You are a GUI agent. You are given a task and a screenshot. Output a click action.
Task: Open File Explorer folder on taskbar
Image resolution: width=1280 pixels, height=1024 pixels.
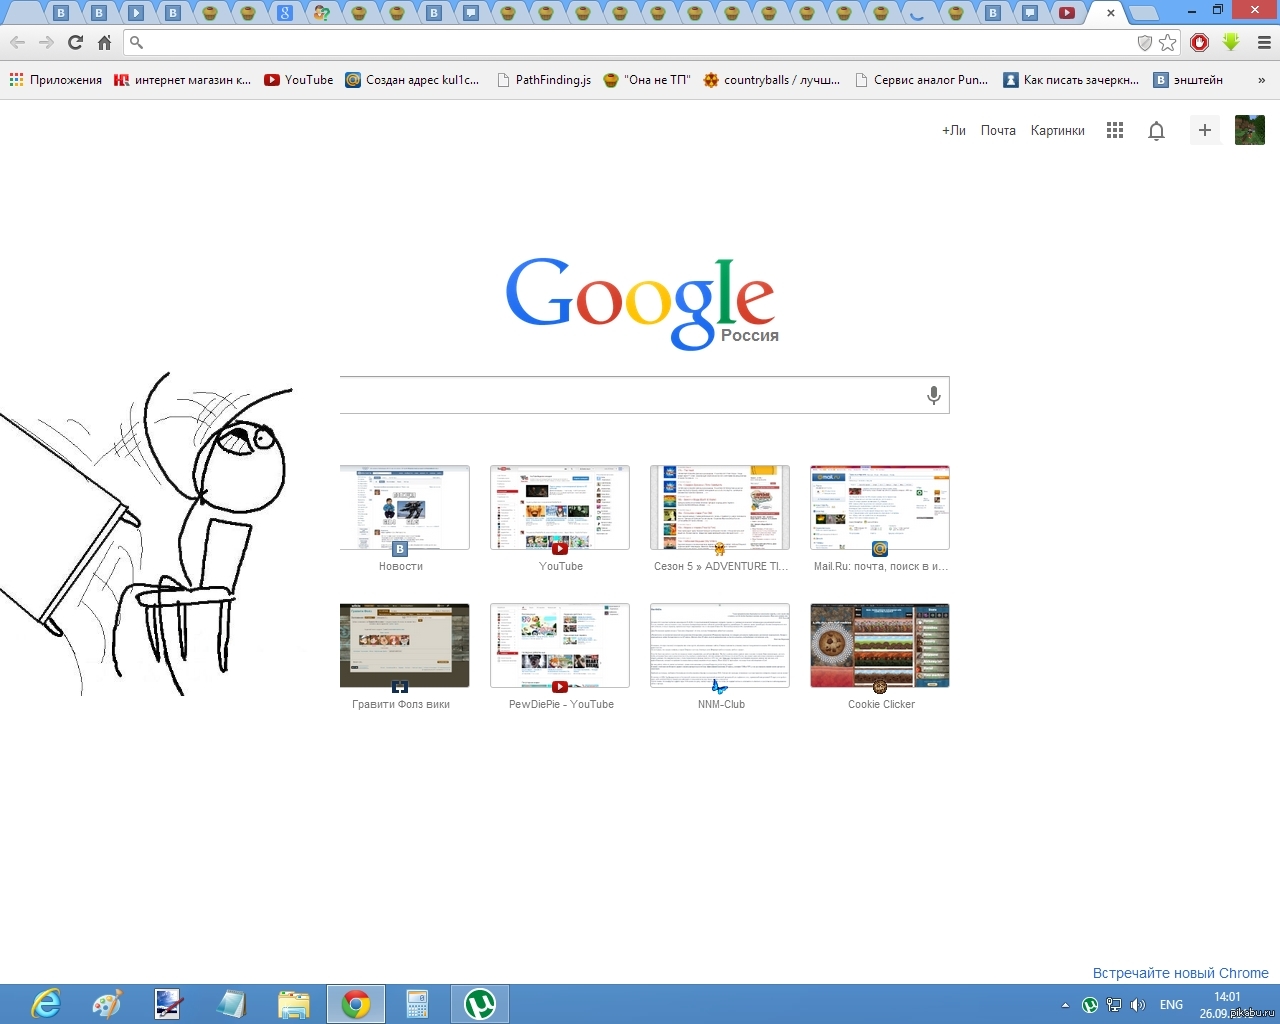coord(293,1004)
